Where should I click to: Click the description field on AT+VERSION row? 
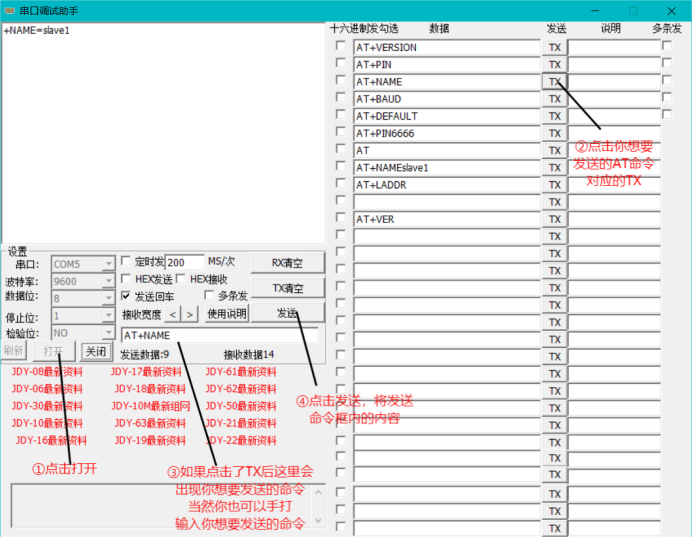pyautogui.click(x=614, y=47)
